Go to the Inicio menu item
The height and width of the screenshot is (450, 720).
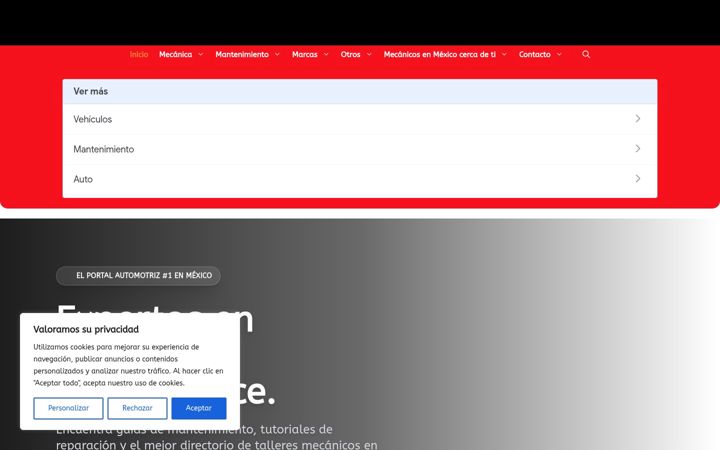click(x=139, y=54)
